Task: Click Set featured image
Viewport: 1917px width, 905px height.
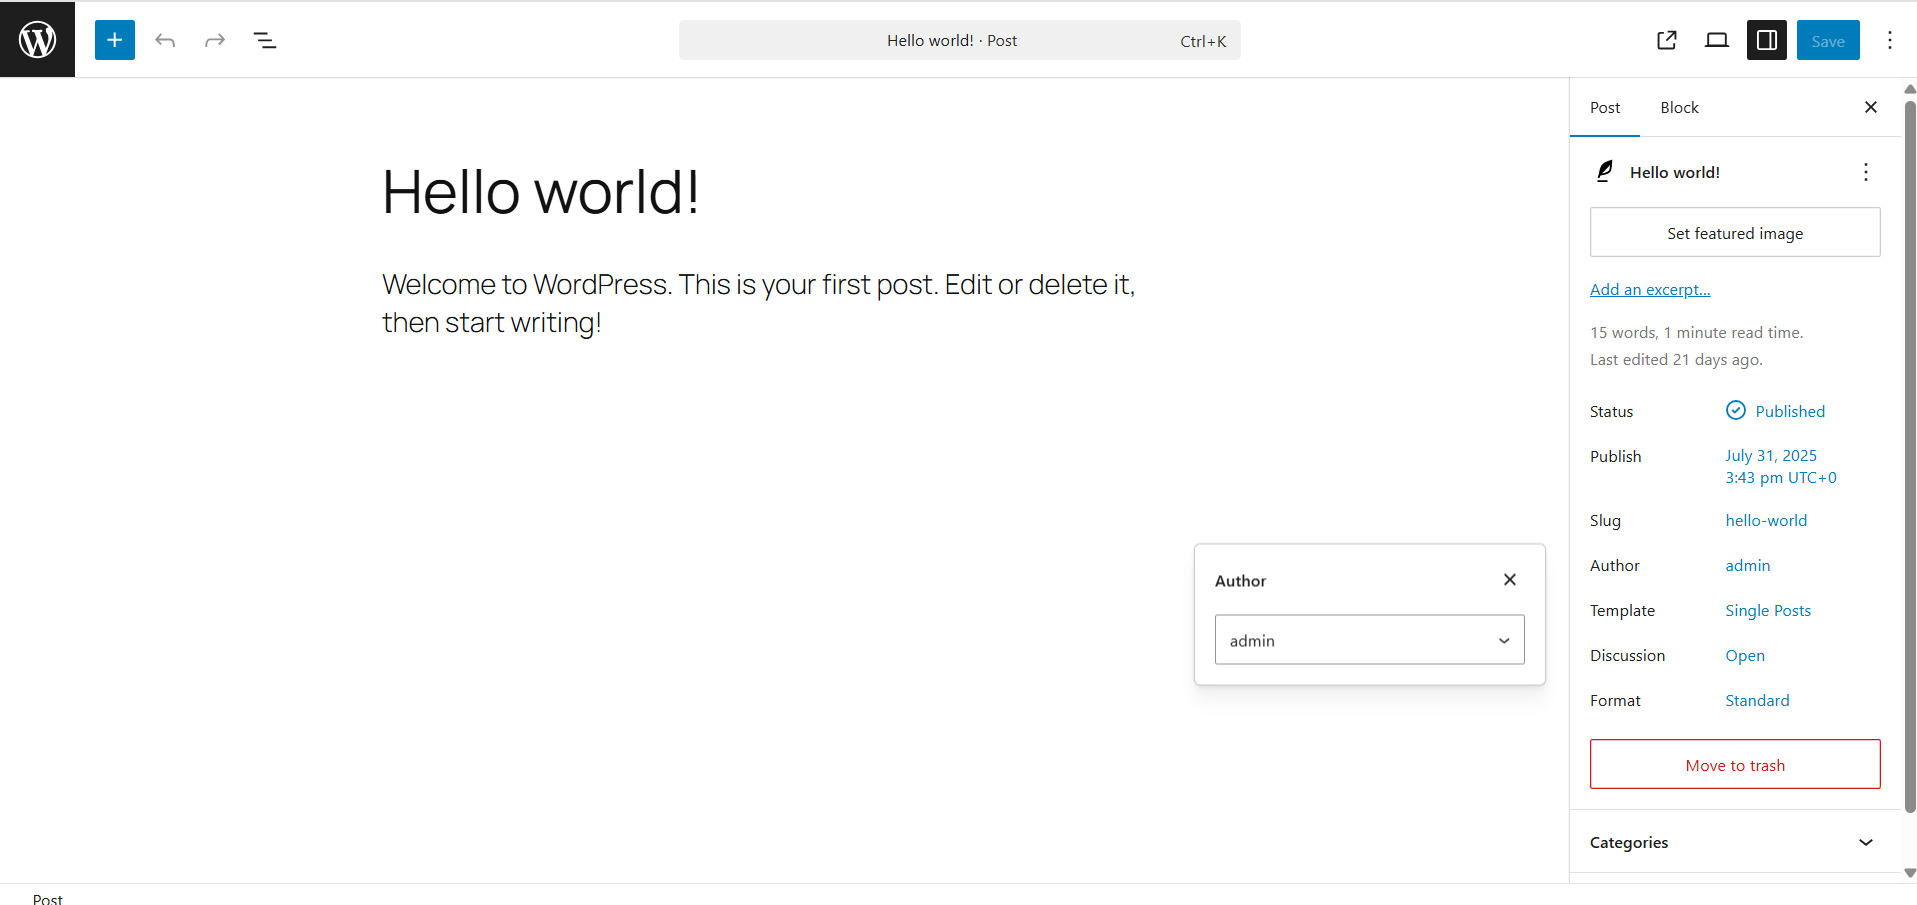Action: coord(1735,233)
